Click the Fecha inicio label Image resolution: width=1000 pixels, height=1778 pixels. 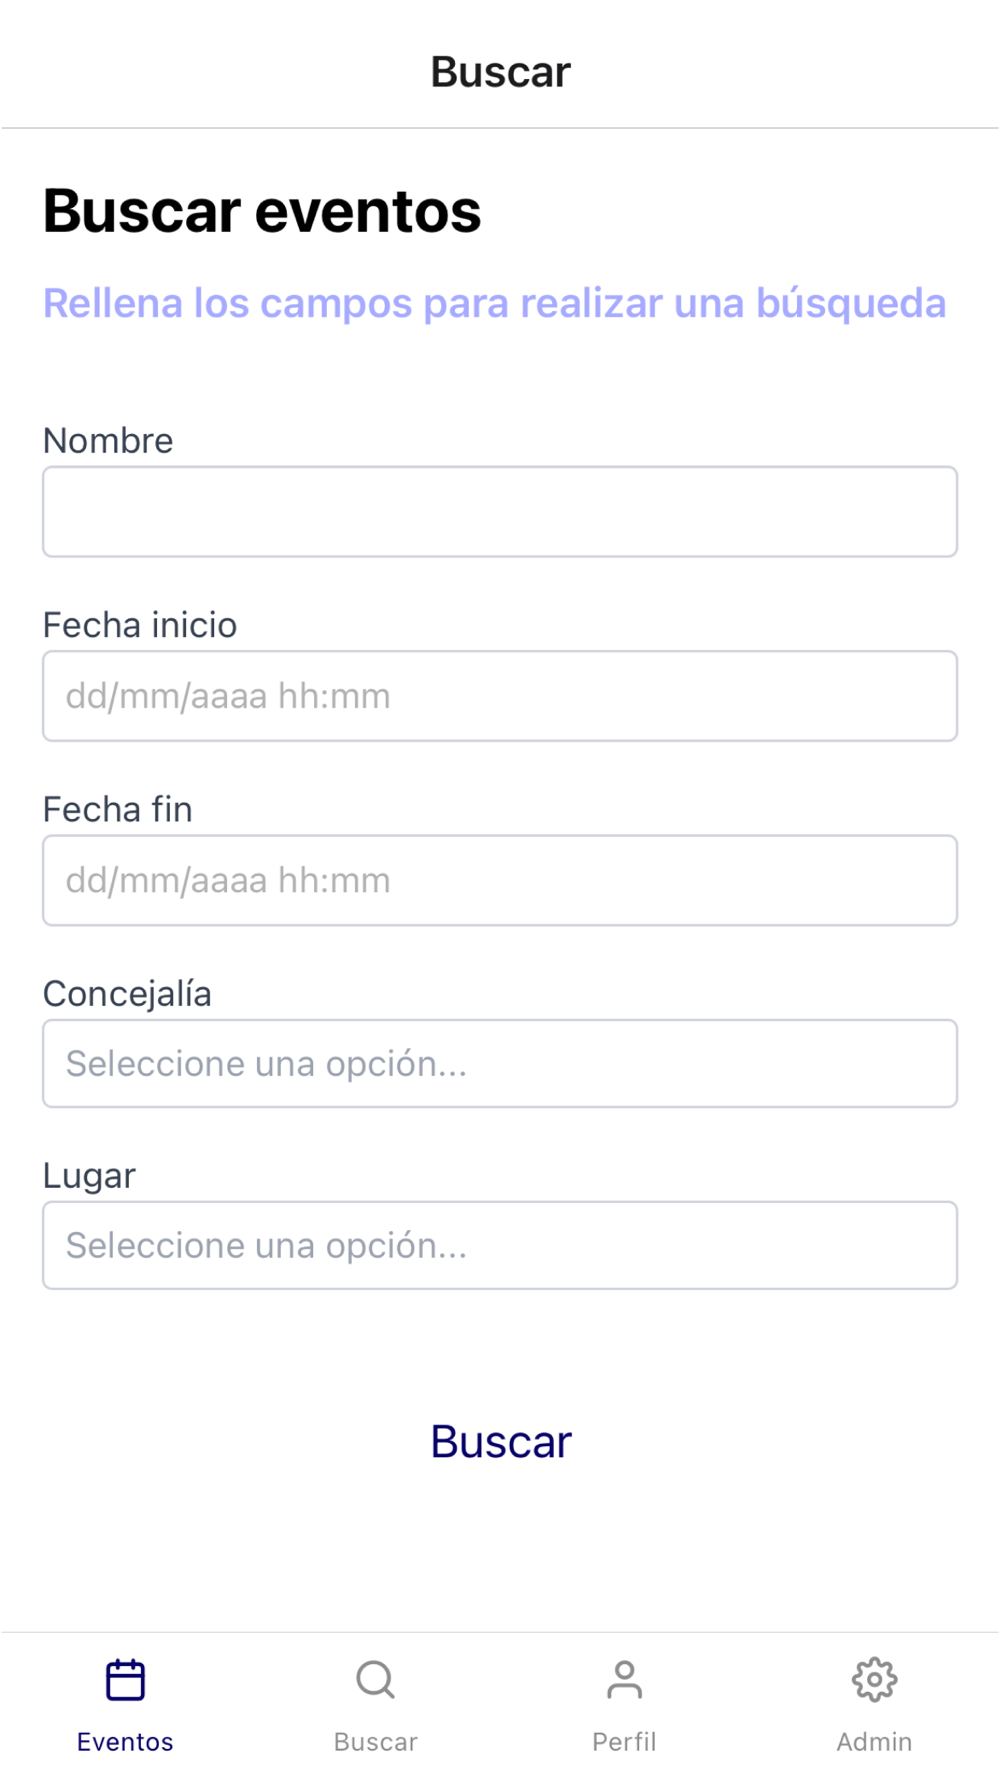[x=140, y=625]
